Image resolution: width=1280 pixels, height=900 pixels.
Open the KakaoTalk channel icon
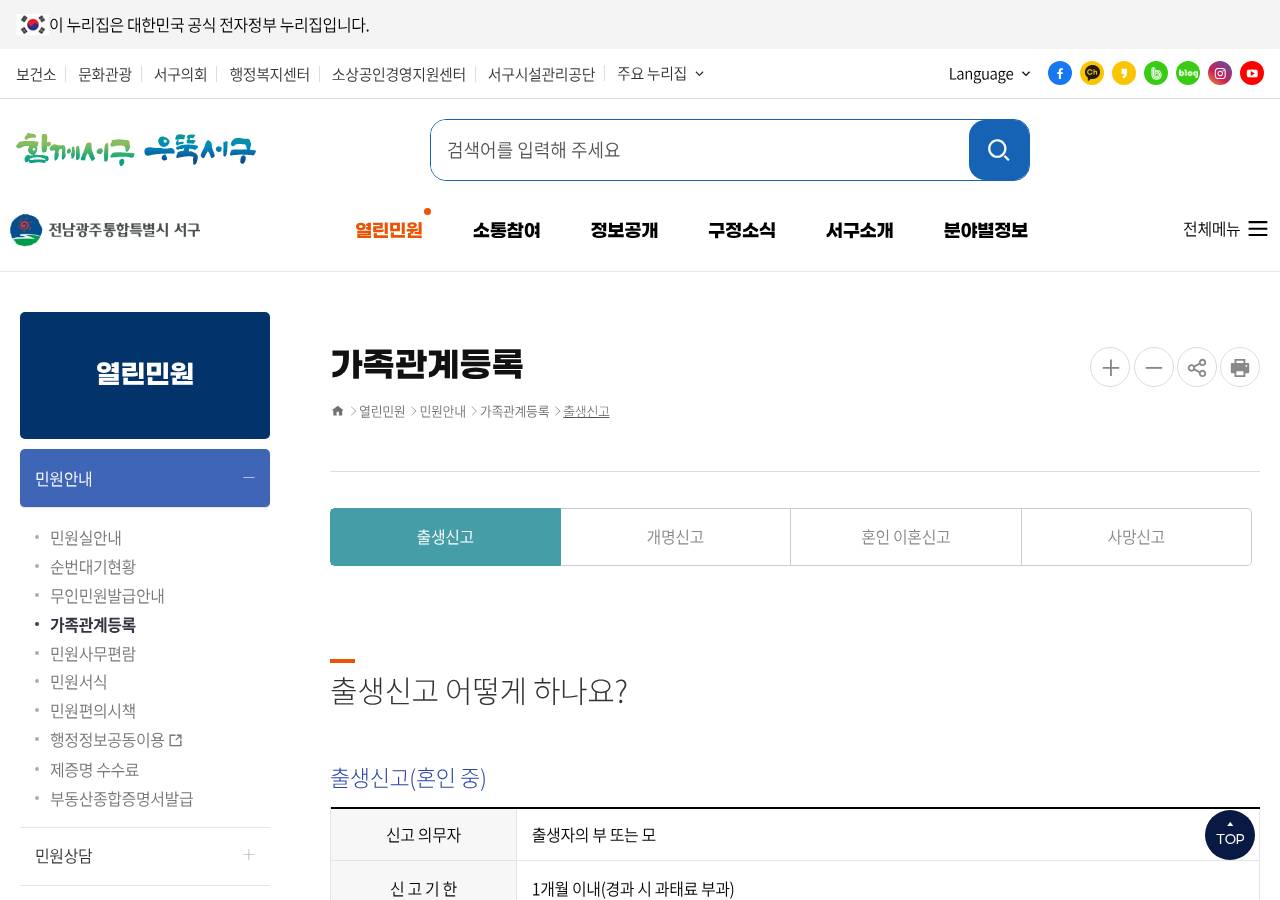click(1092, 73)
